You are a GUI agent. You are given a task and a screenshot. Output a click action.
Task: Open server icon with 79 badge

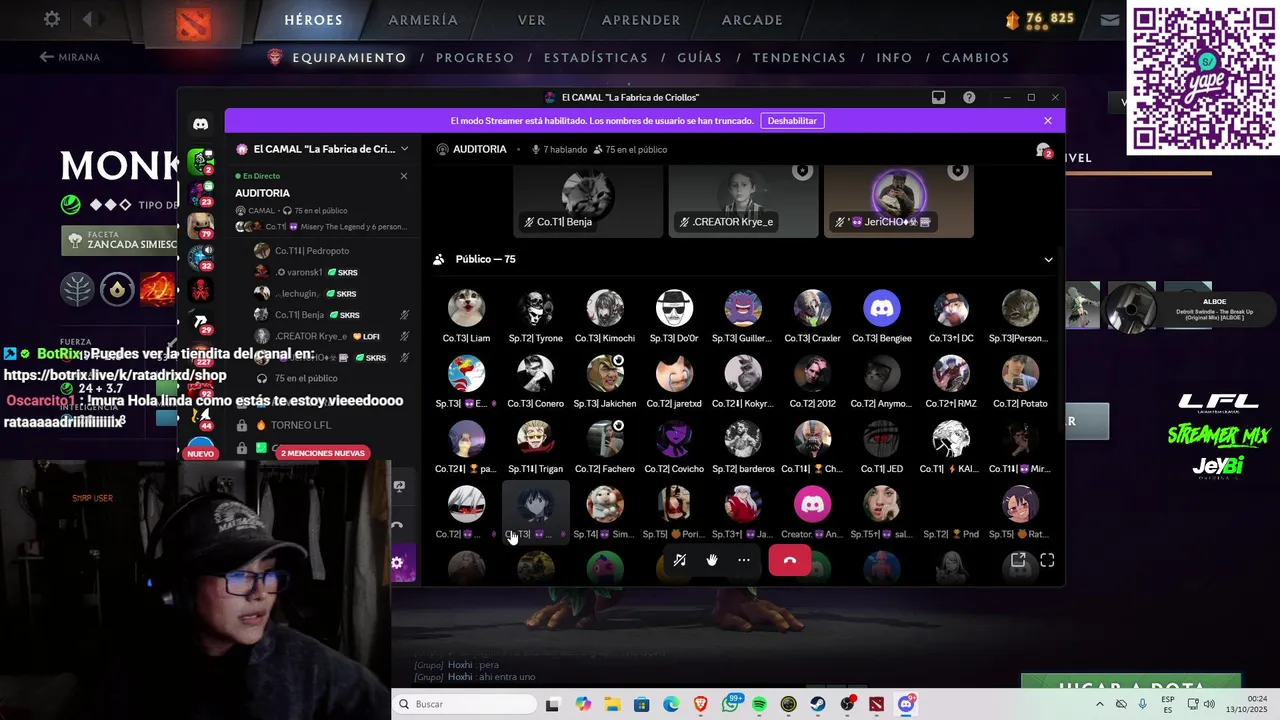(200, 224)
